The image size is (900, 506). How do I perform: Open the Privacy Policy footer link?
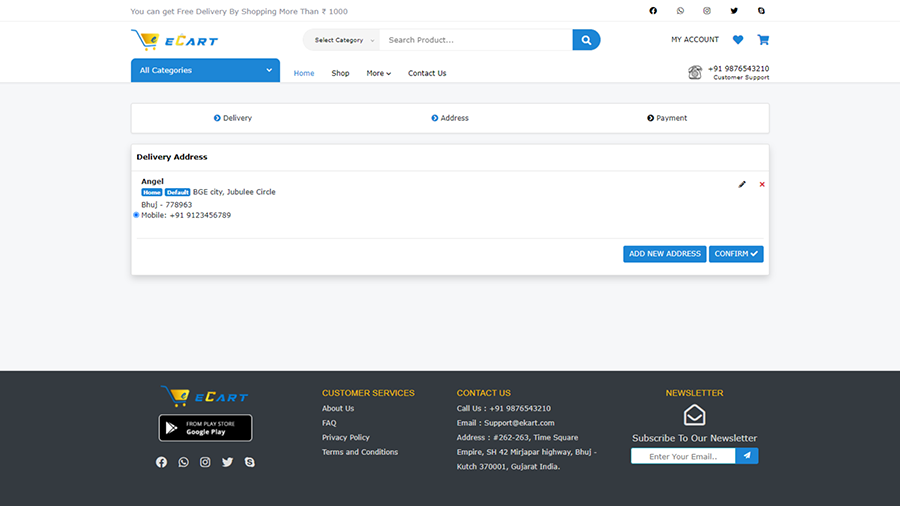346,437
